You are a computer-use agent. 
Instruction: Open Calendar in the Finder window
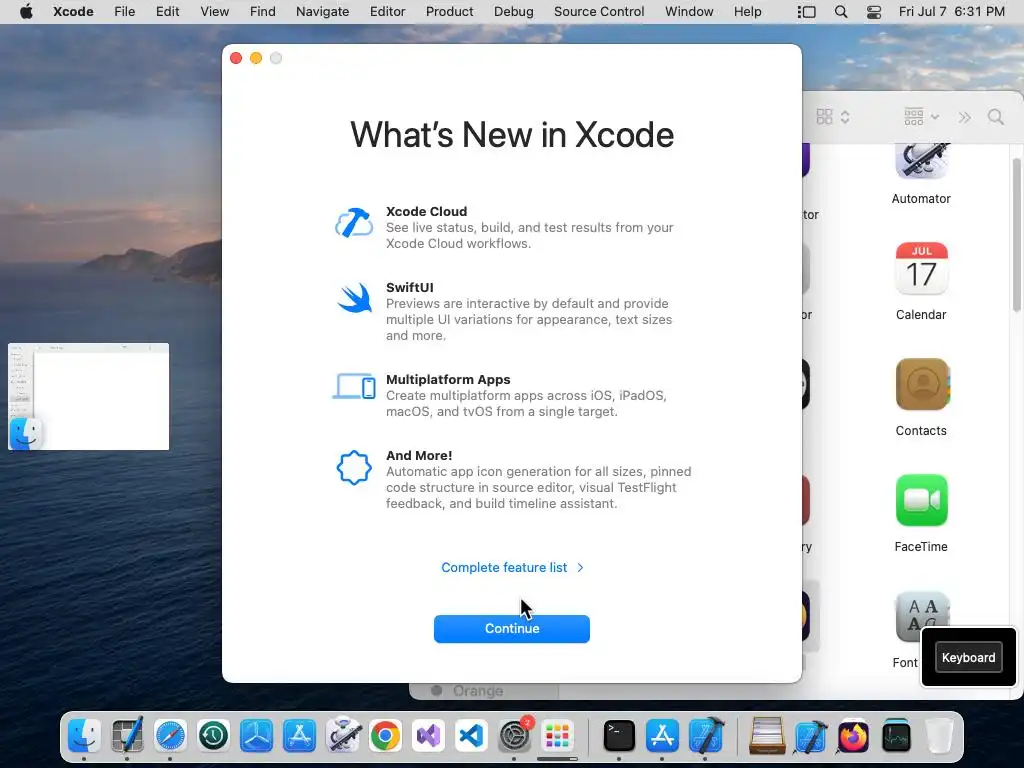(x=921, y=281)
